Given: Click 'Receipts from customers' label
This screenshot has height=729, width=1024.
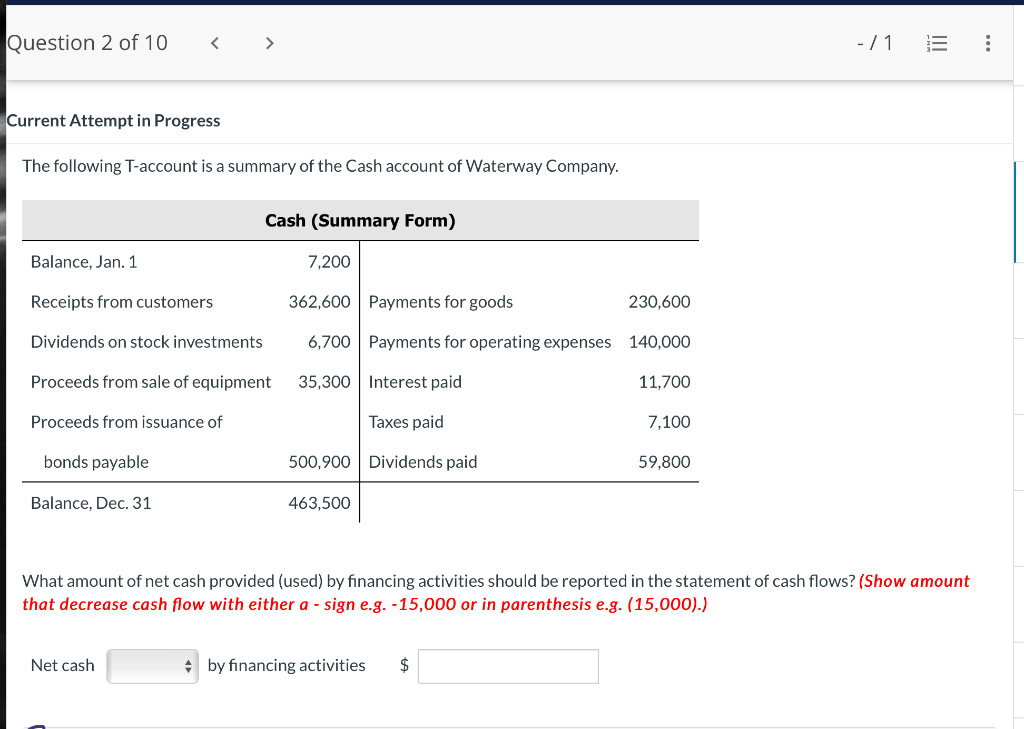Looking at the screenshot, I should 121,302.
